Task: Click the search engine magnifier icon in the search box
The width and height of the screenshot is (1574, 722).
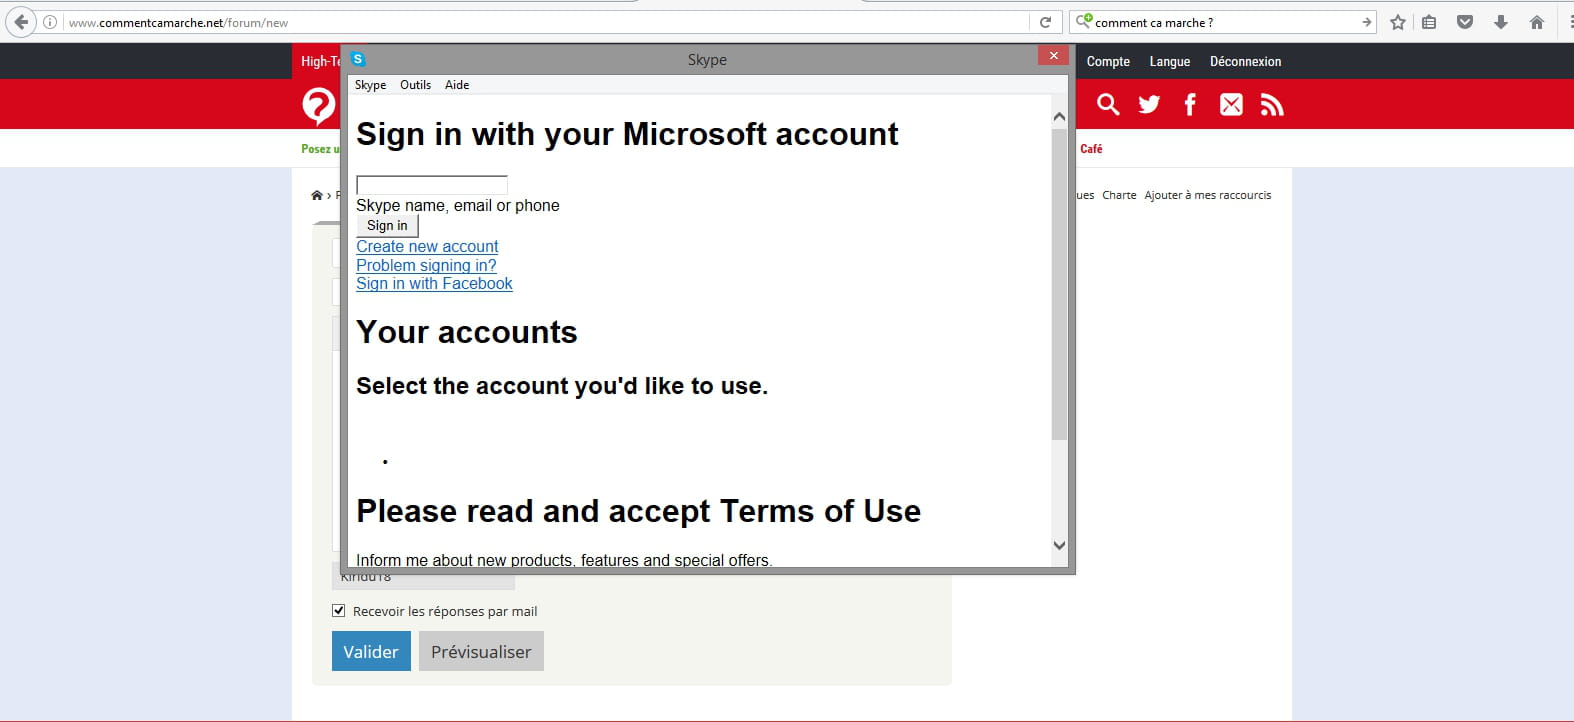Action: (1084, 21)
